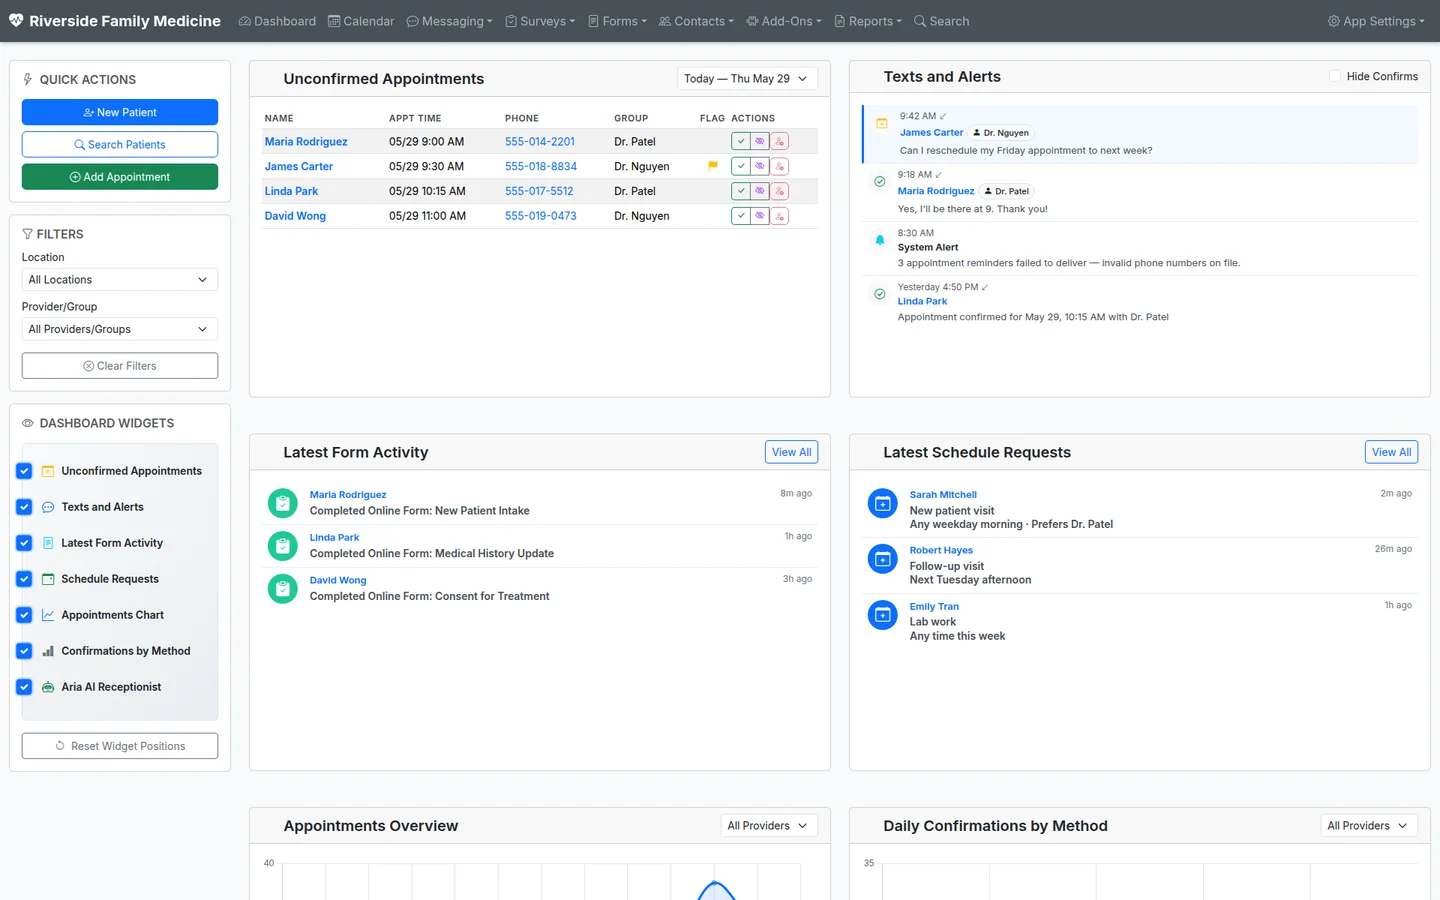1440x900 pixels.
Task: Click the calendar icon beside Emily Tran's request
Action: click(x=883, y=615)
